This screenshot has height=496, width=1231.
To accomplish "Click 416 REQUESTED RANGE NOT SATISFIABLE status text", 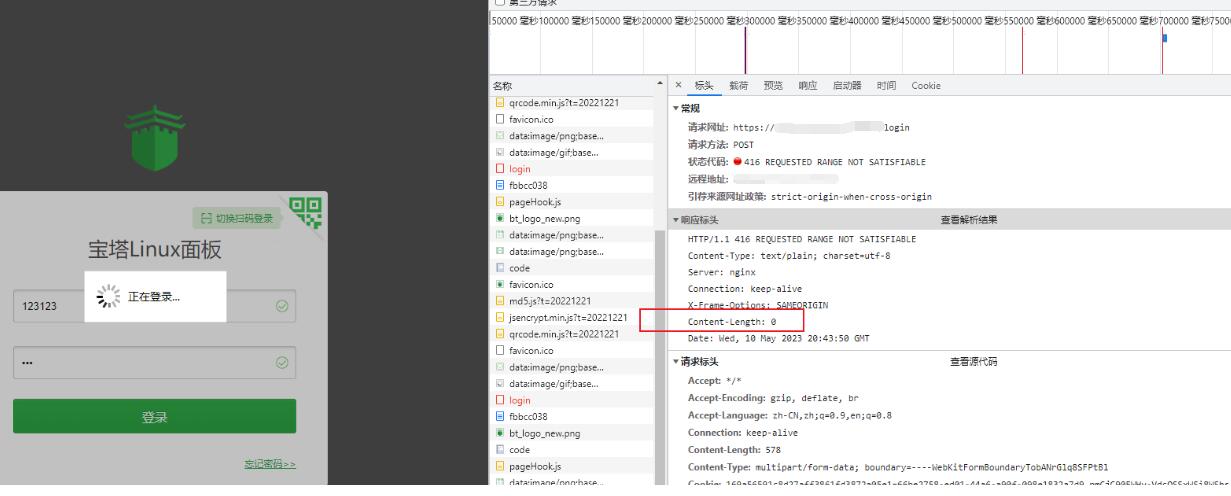I will [835, 162].
